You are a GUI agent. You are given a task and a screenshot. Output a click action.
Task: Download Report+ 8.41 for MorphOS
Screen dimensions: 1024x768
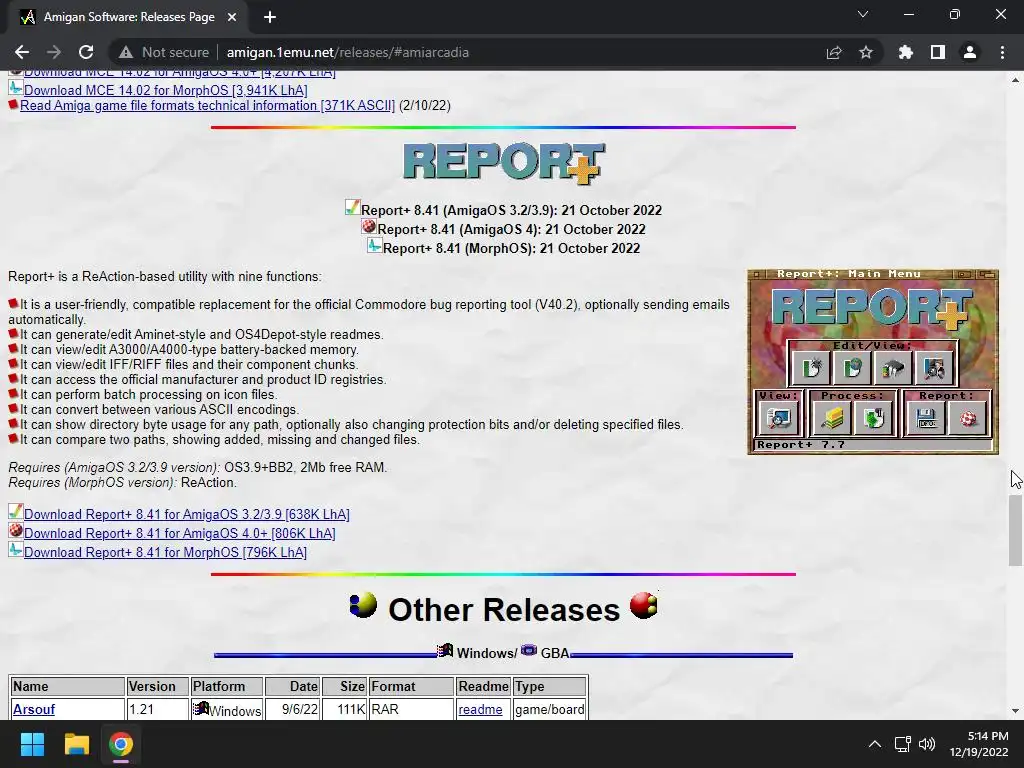(165, 552)
